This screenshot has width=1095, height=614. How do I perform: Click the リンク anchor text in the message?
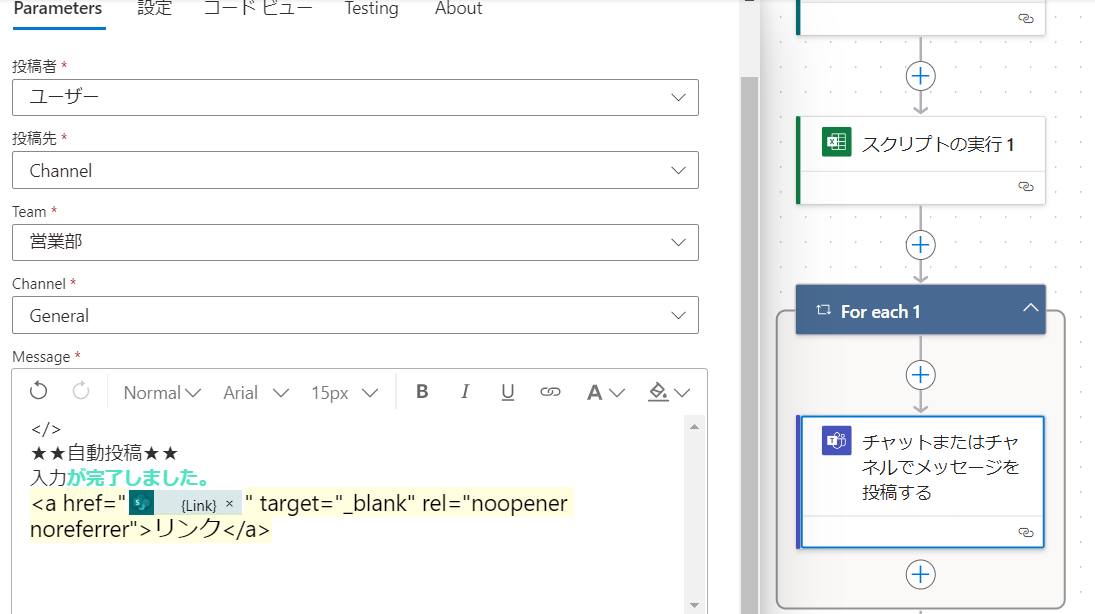[x=187, y=529]
